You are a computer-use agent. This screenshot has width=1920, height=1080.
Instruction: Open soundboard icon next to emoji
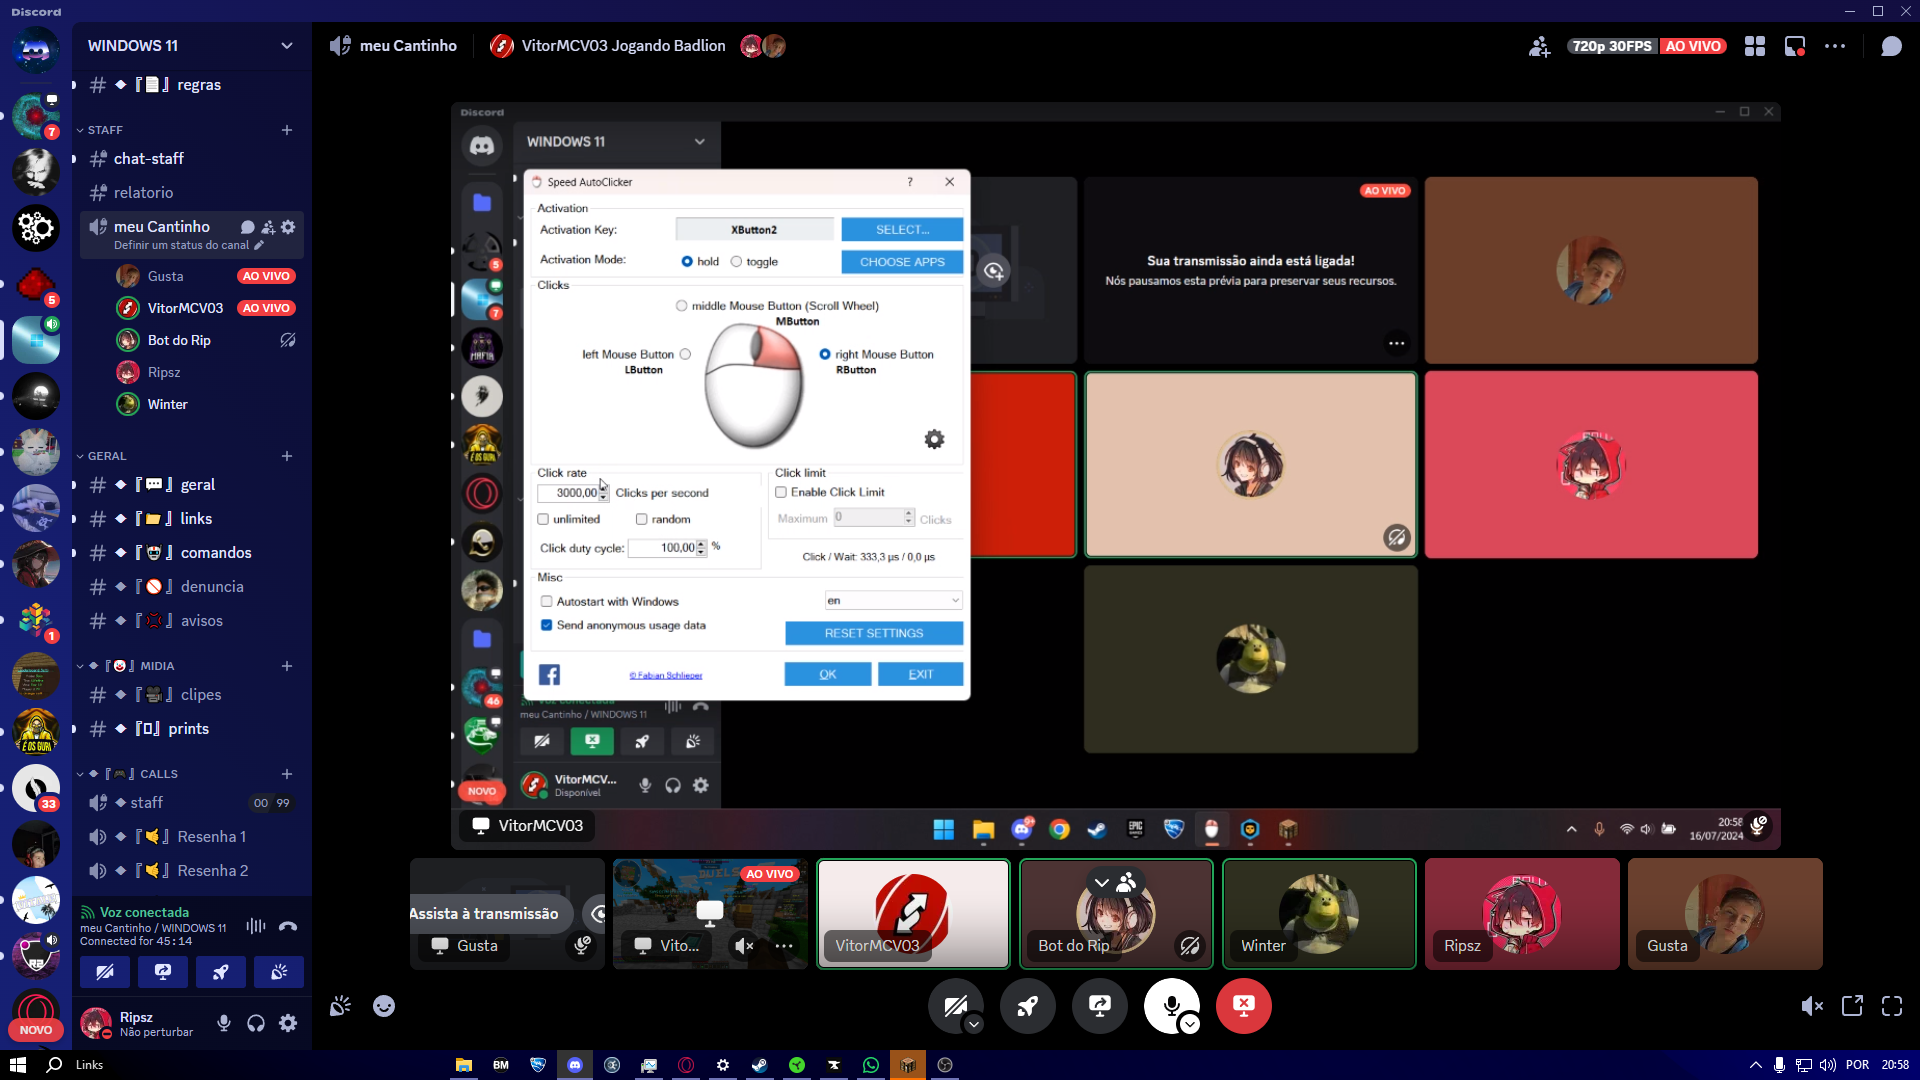click(x=340, y=1006)
